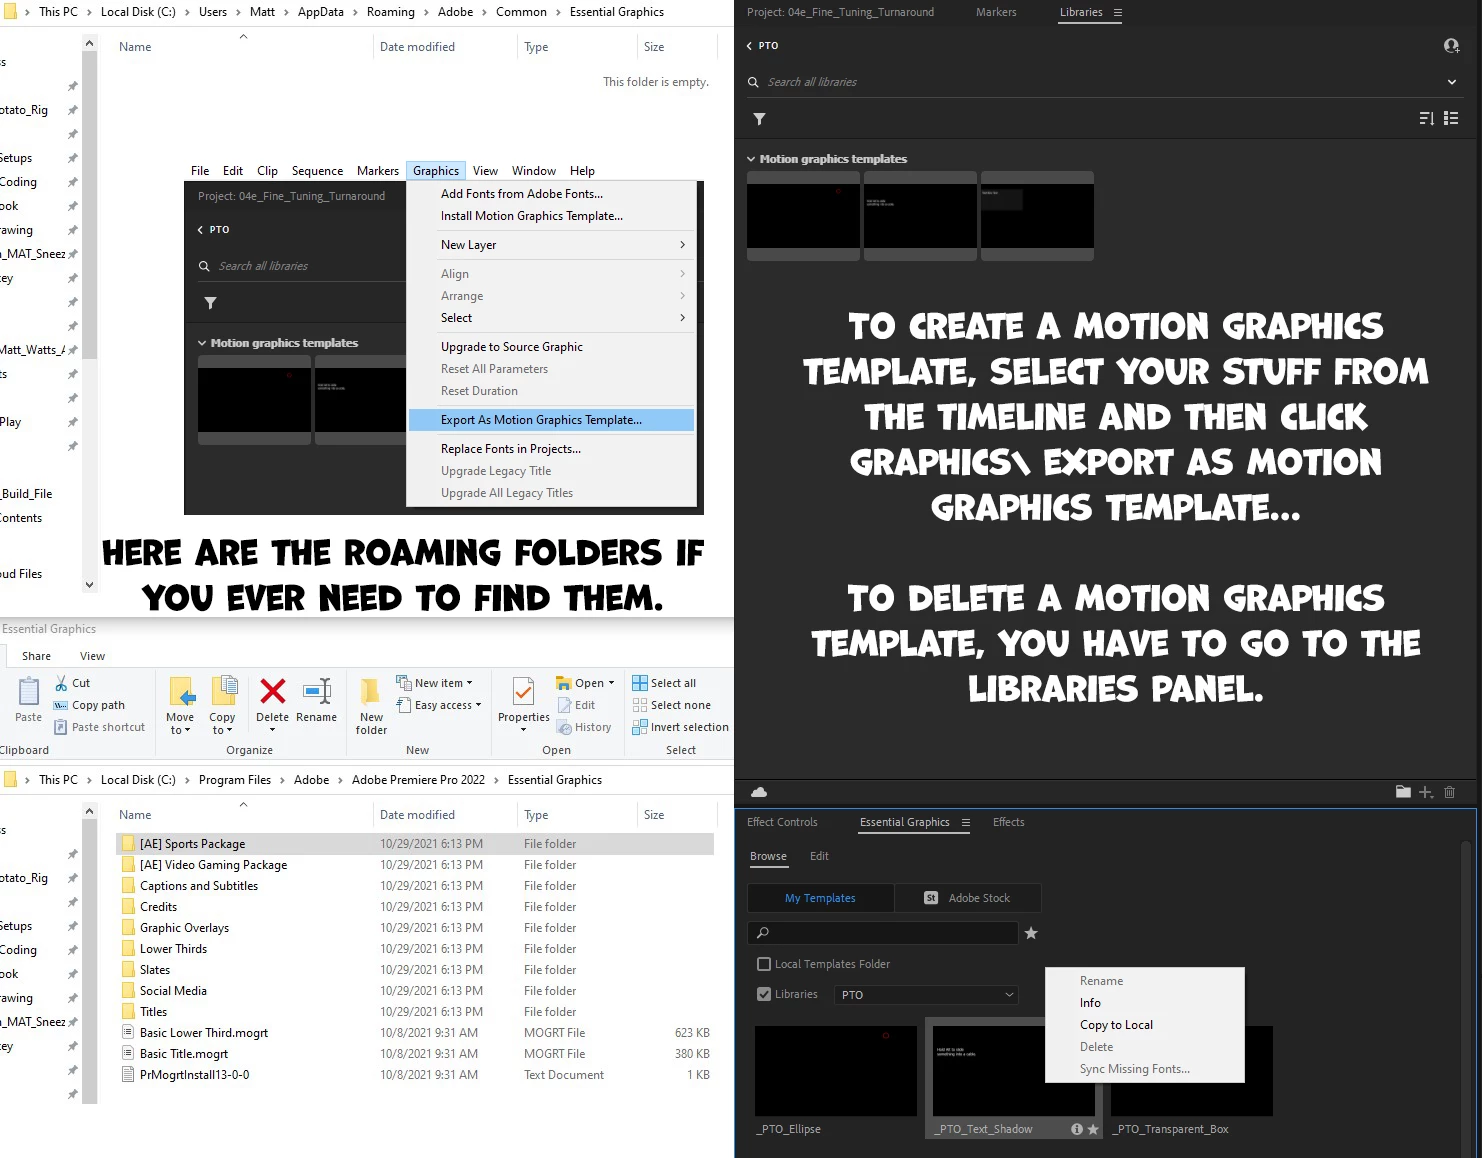Viewport: 1482px width, 1158px height.
Task: Click Select all in Explorer ribbon
Action: coord(664,683)
